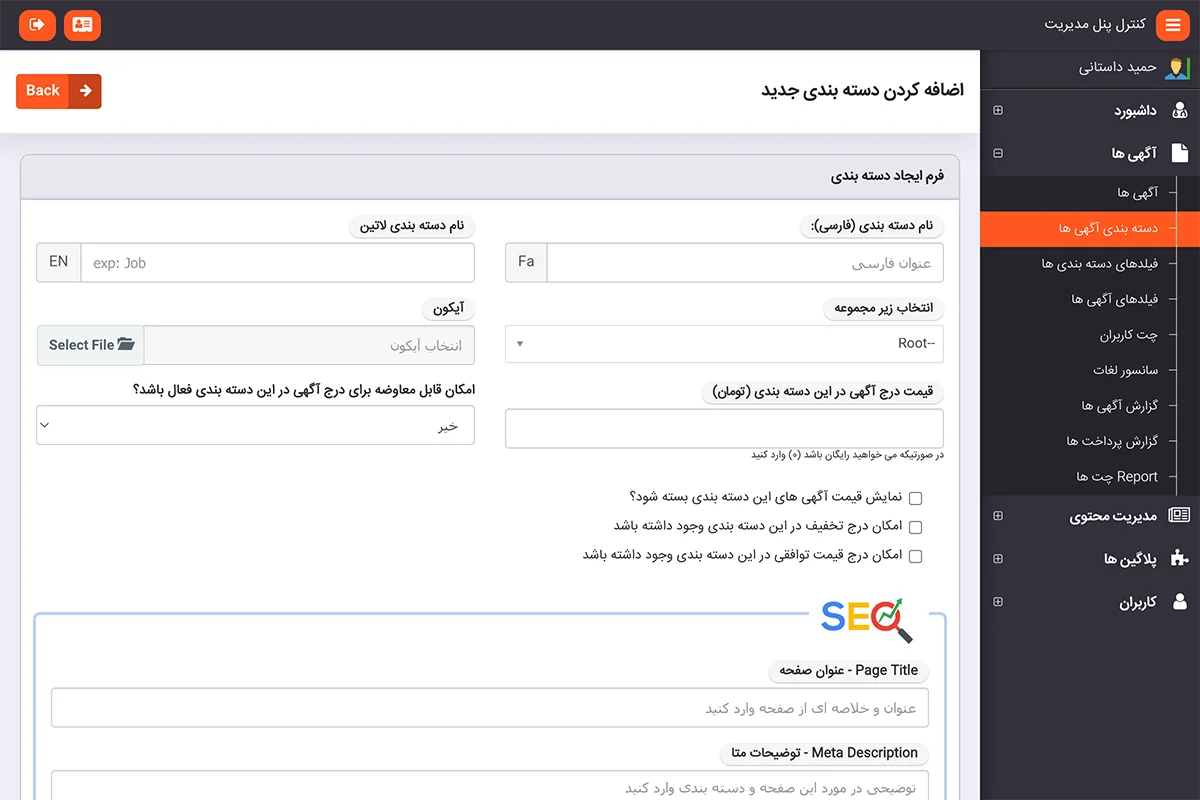Open the انتخاب زیر مجموعه Root dropdown
This screenshot has height=800, width=1200.
click(724, 344)
